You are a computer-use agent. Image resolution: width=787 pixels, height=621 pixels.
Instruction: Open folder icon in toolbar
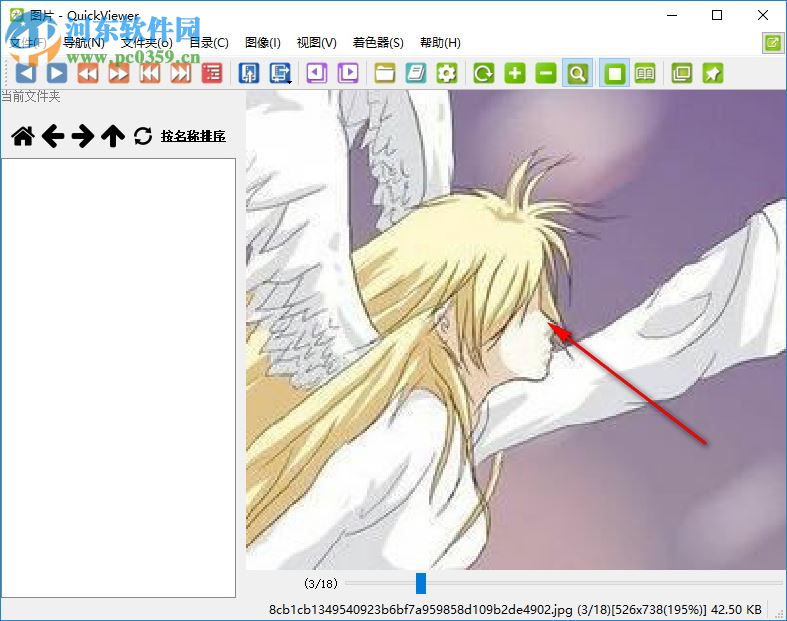tap(385, 73)
